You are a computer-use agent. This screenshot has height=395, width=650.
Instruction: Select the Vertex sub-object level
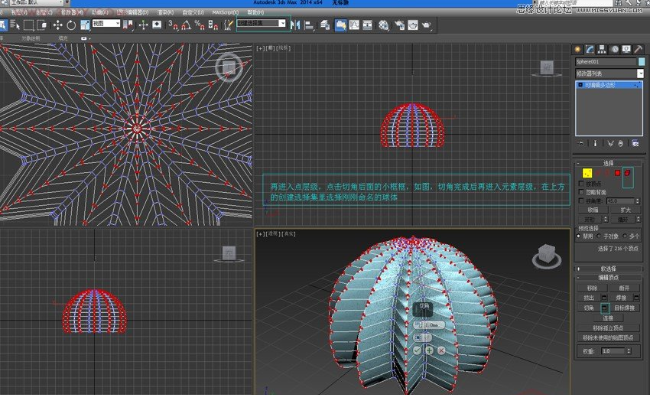[x=587, y=173]
